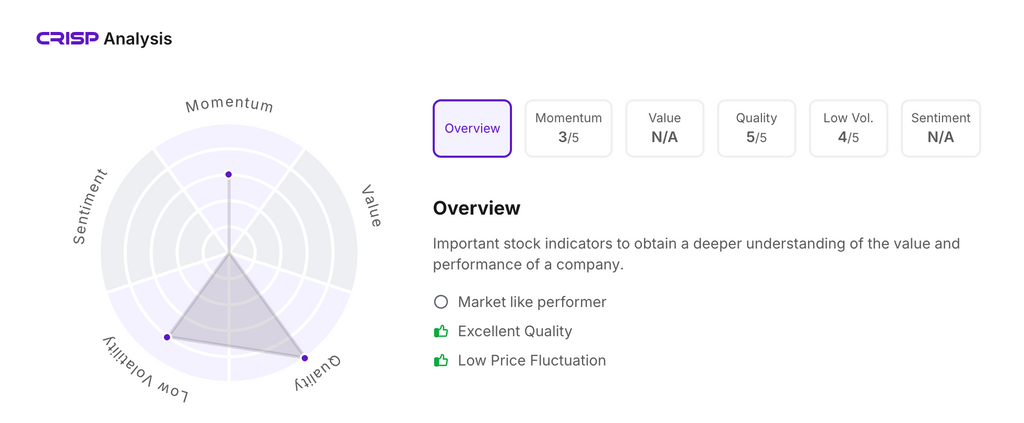Click the Sentiment axis label on the radar
Viewport: 1024px width, 423px height.
[x=90, y=206]
